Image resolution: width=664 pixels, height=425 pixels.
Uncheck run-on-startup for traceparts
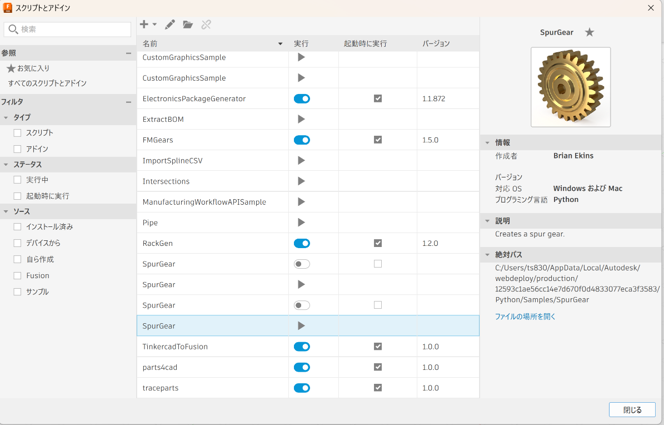[x=378, y=387]
